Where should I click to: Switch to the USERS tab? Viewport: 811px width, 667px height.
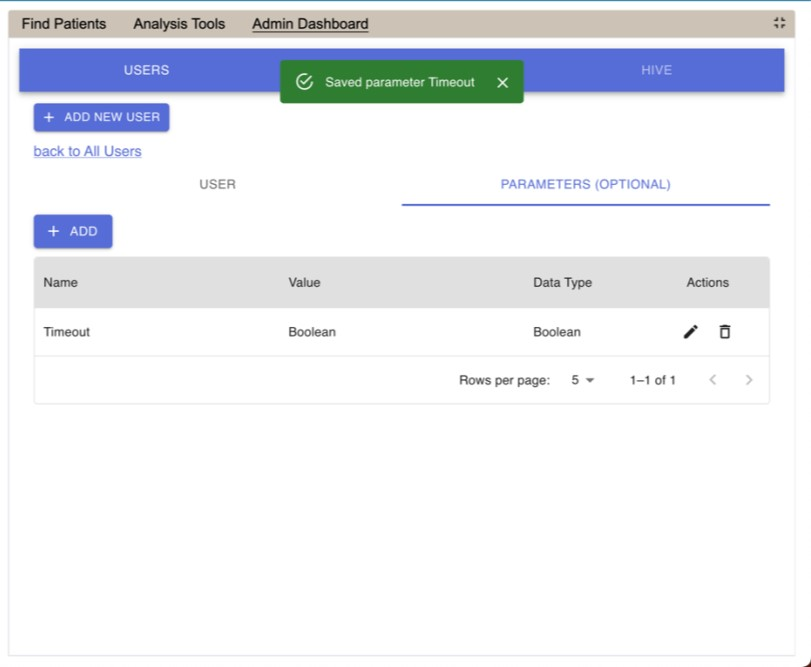click(x=146, y=70)
